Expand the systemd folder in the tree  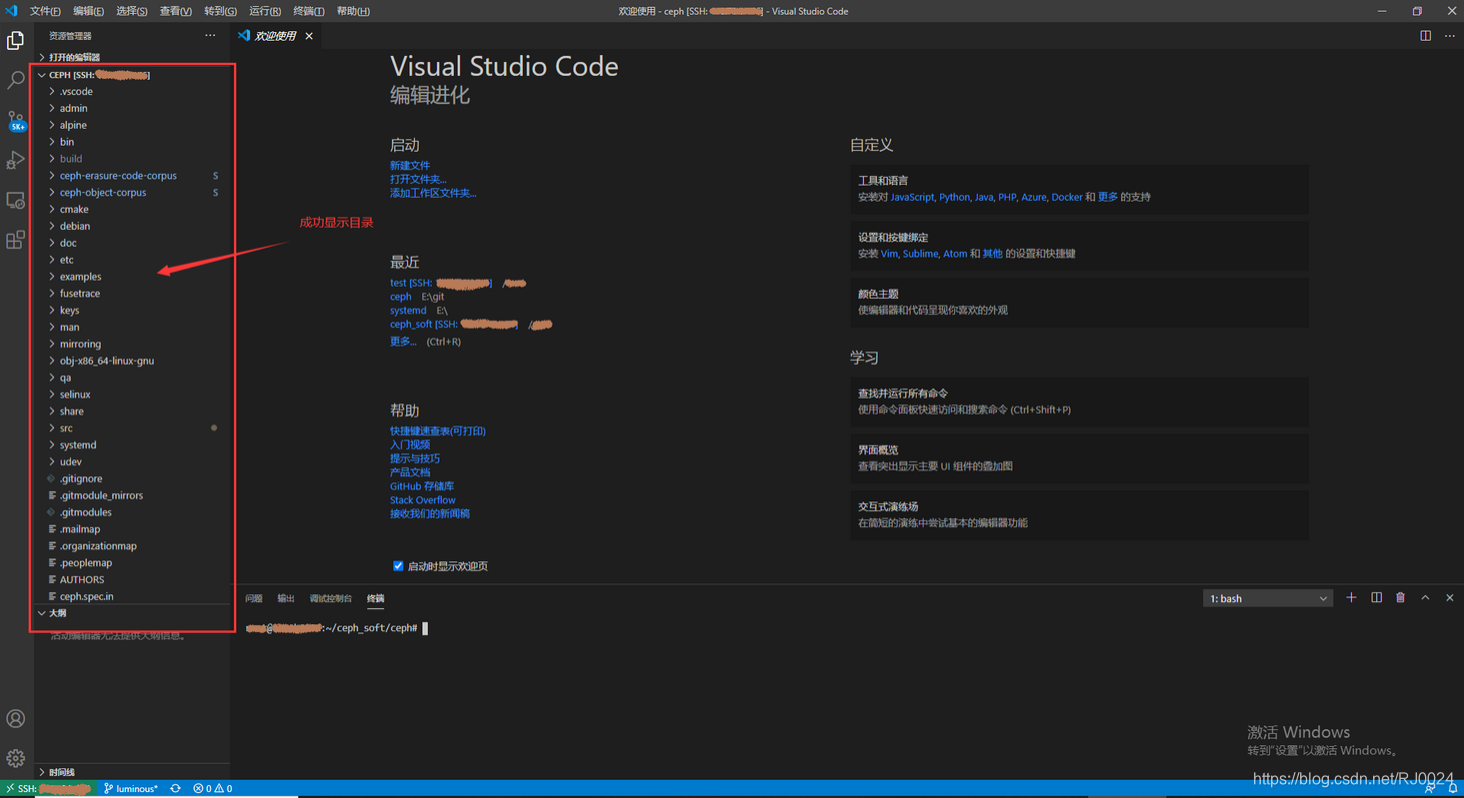[x=78, y=445]
